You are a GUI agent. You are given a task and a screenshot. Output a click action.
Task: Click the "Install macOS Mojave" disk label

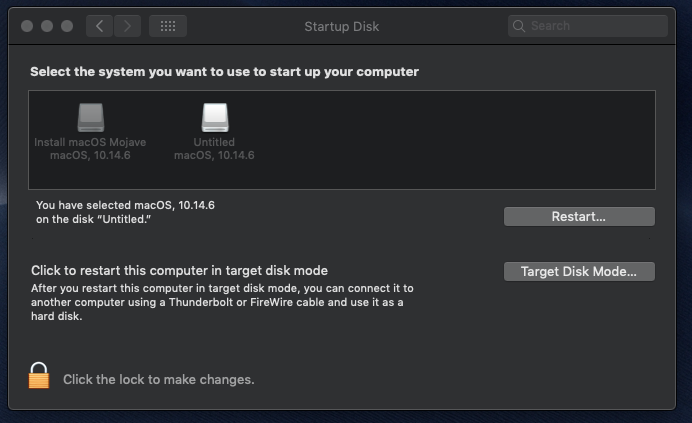[x=90, y=143]
